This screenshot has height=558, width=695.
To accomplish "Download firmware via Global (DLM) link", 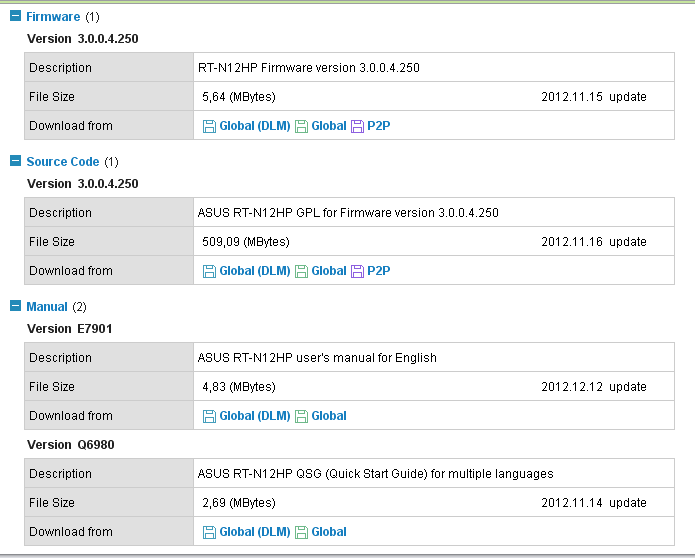I will [253, 126].
